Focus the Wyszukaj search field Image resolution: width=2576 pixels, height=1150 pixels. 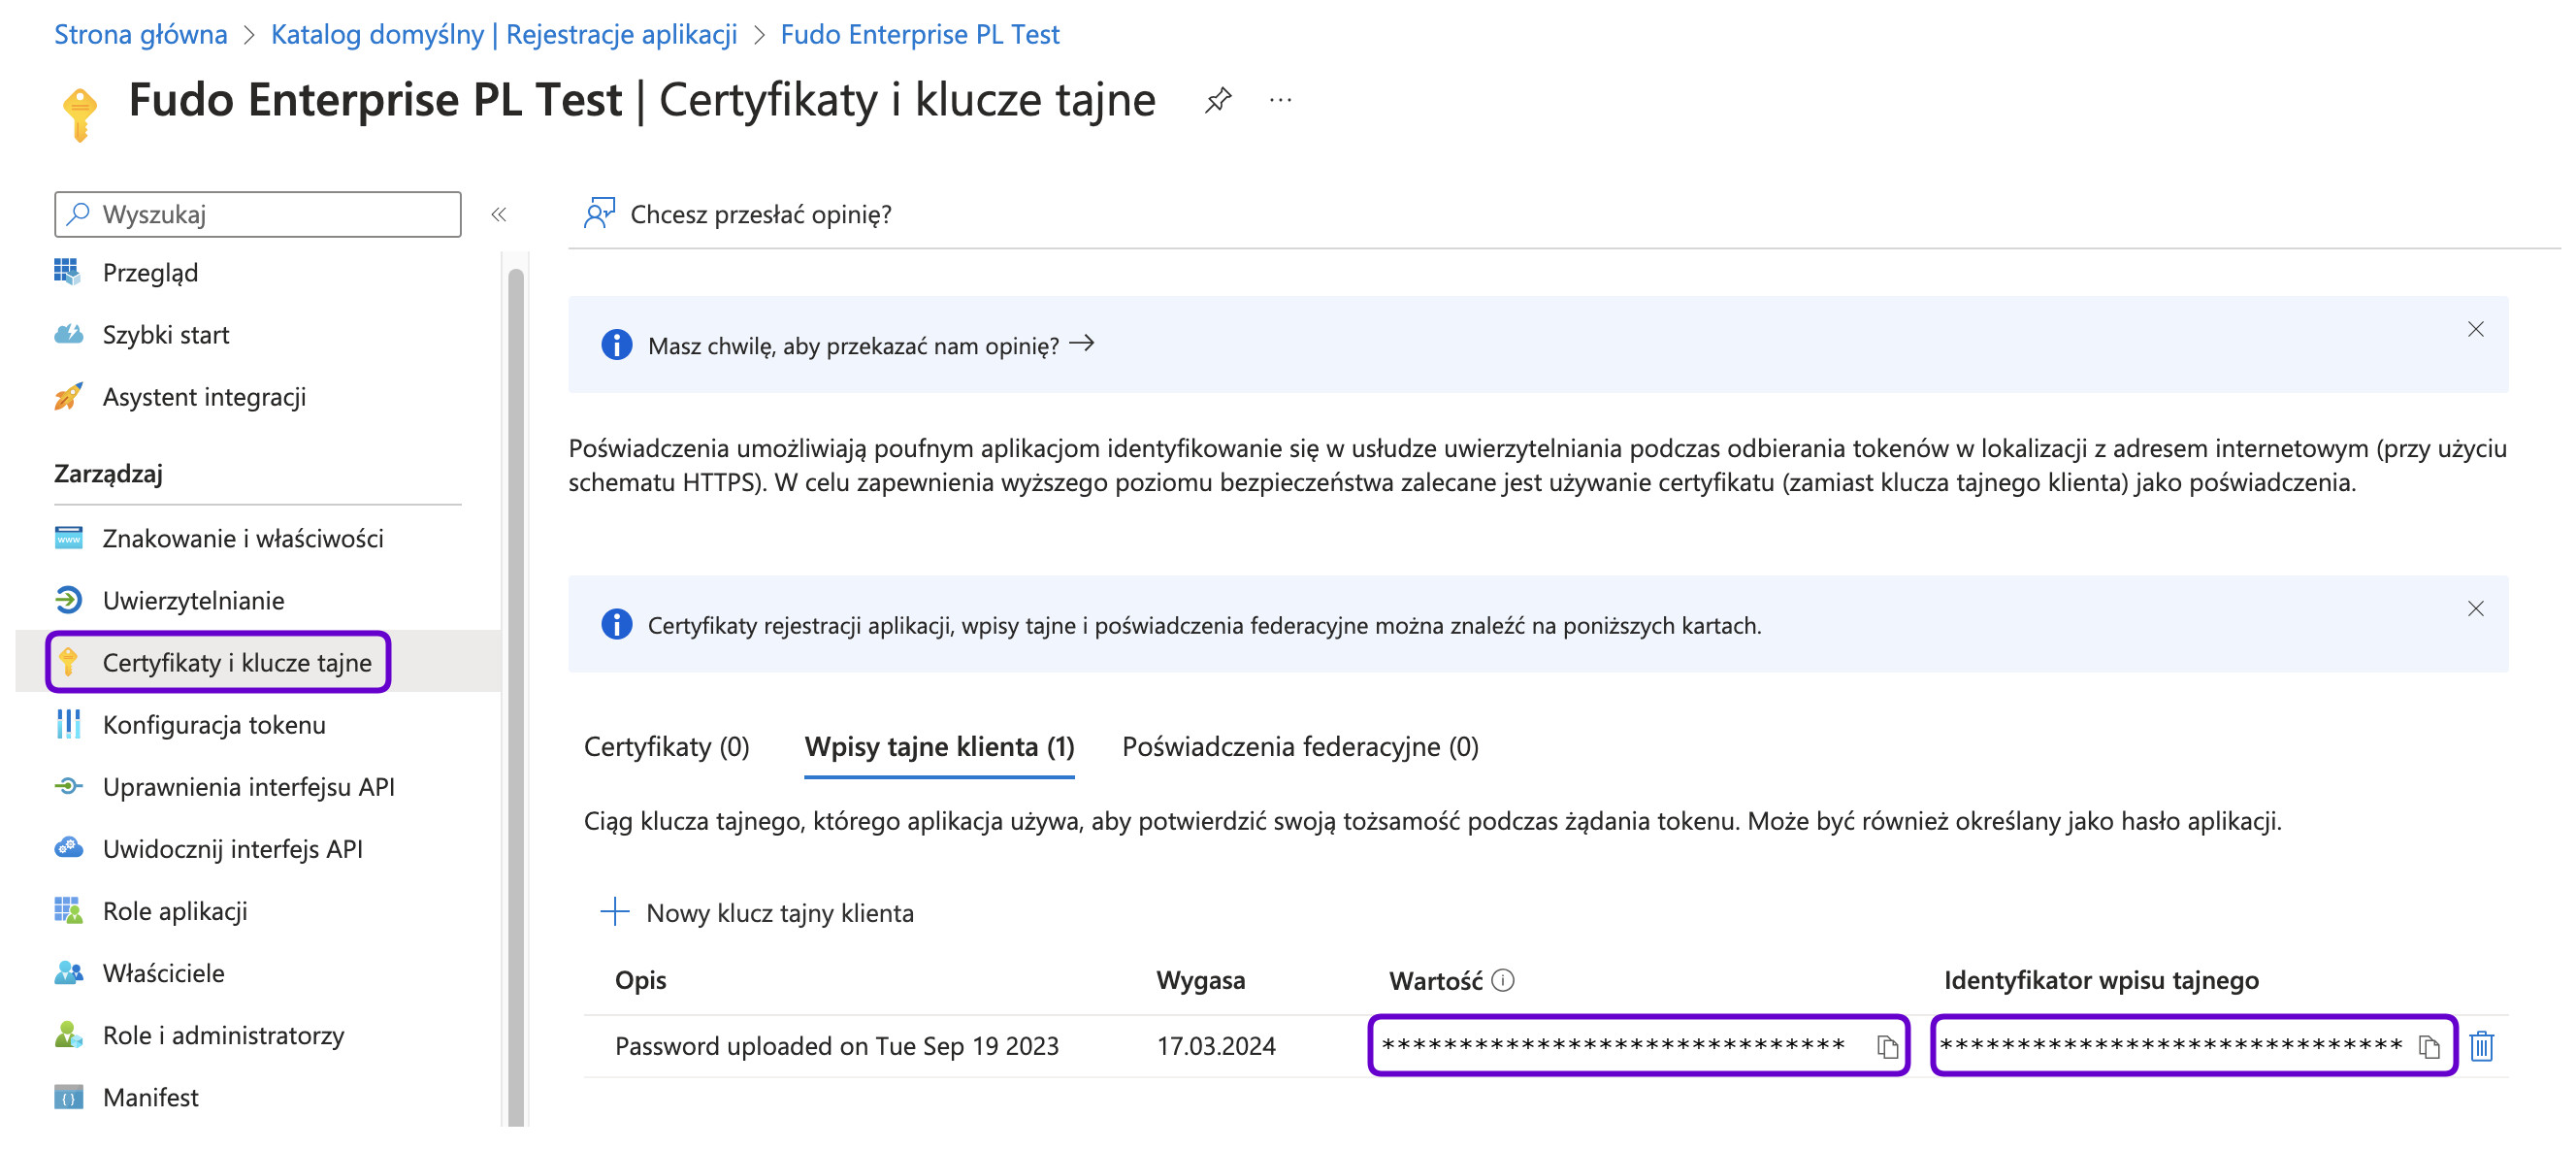(x=258, y=214)
